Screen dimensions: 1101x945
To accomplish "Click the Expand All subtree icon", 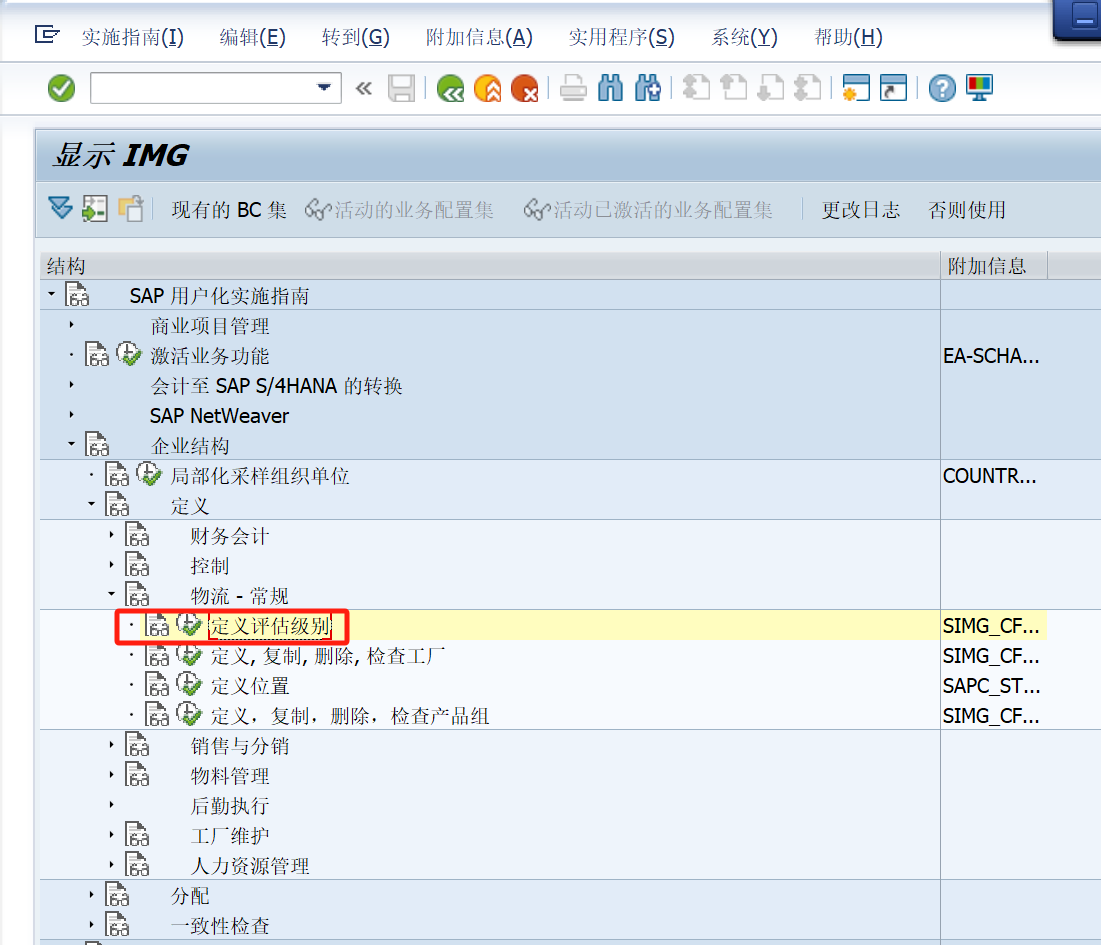I will coord(60,209).
